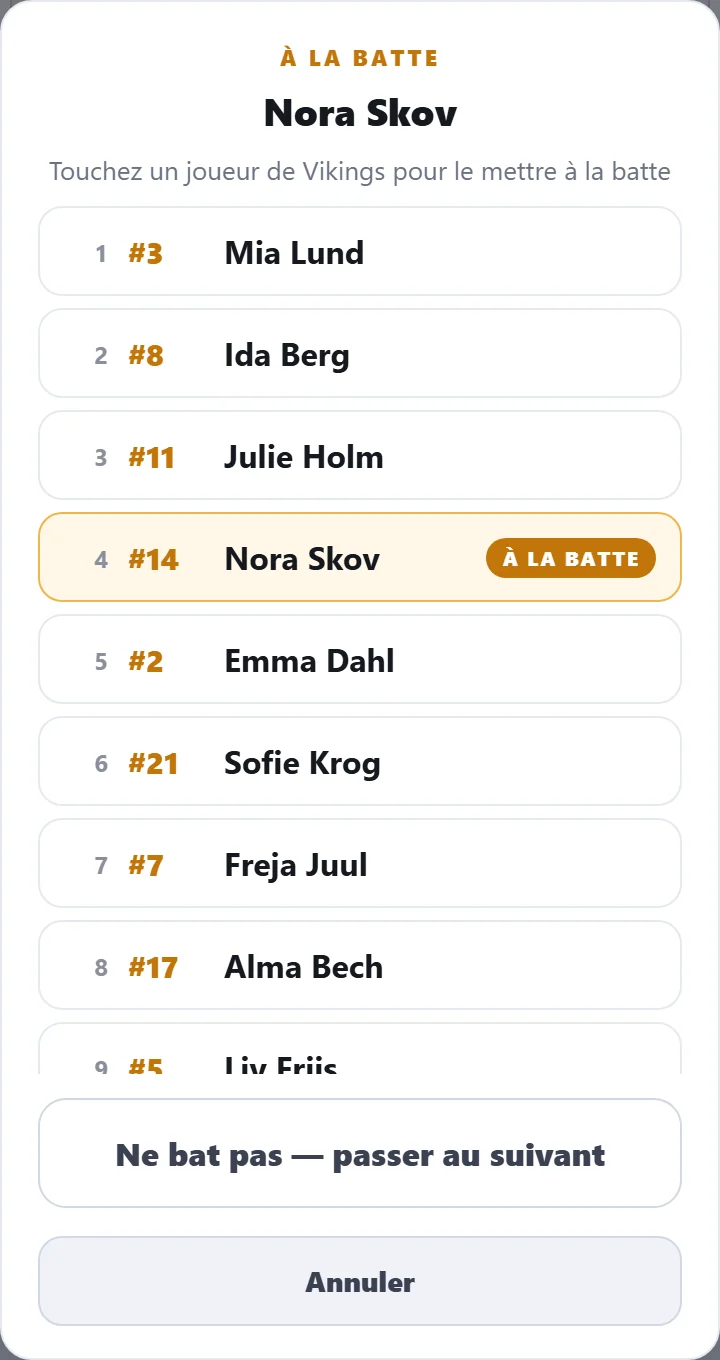Click the Nora Skov heading title

pyautogui.click(x=360, y=113)
